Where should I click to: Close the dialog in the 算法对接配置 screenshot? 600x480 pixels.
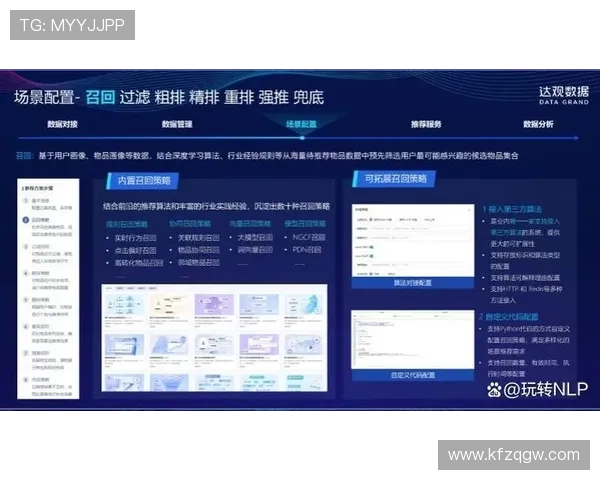(469, 210)
